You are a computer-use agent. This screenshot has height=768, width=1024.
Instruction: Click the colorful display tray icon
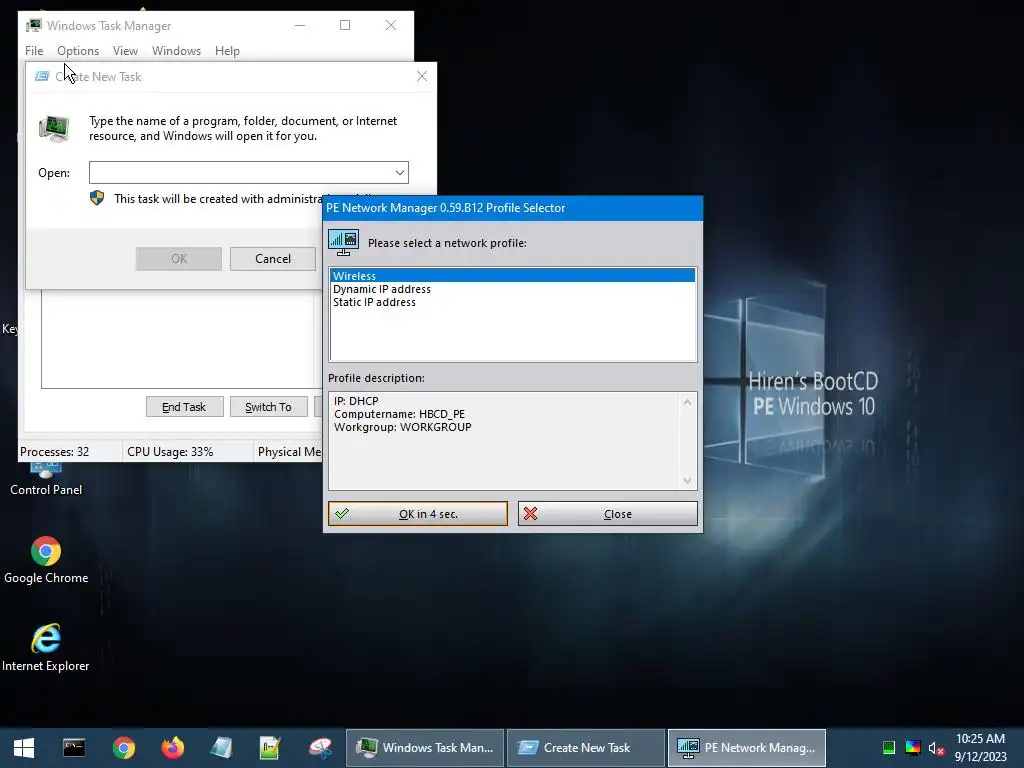[x=913, y=748]
